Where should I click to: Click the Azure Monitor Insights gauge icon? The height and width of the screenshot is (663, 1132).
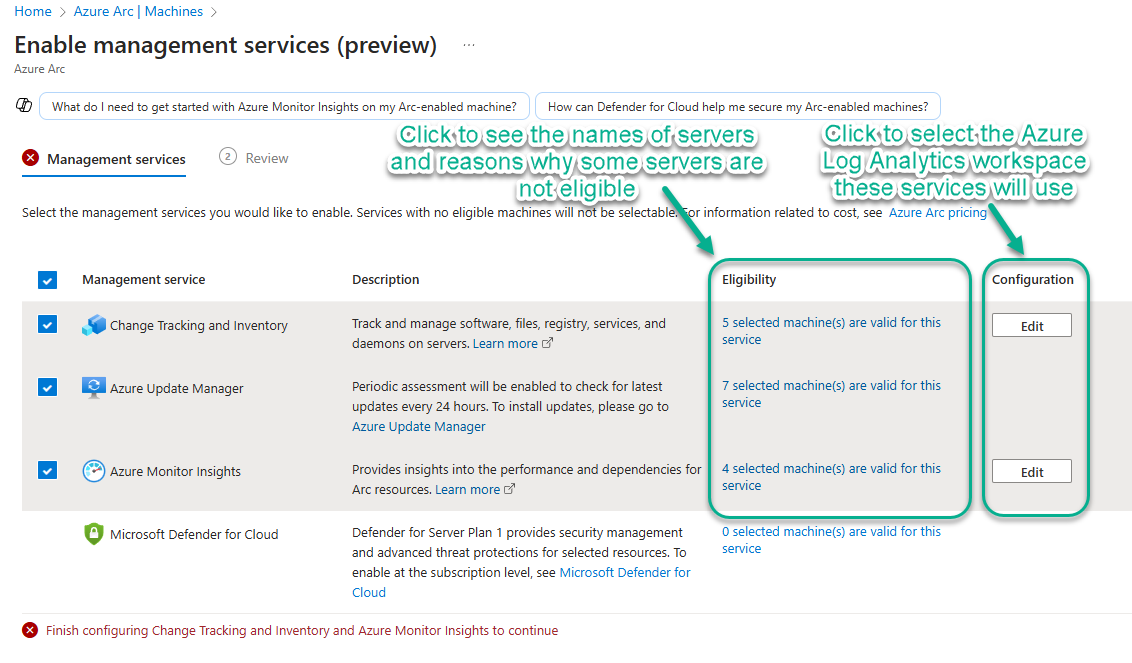coord(94,471)
